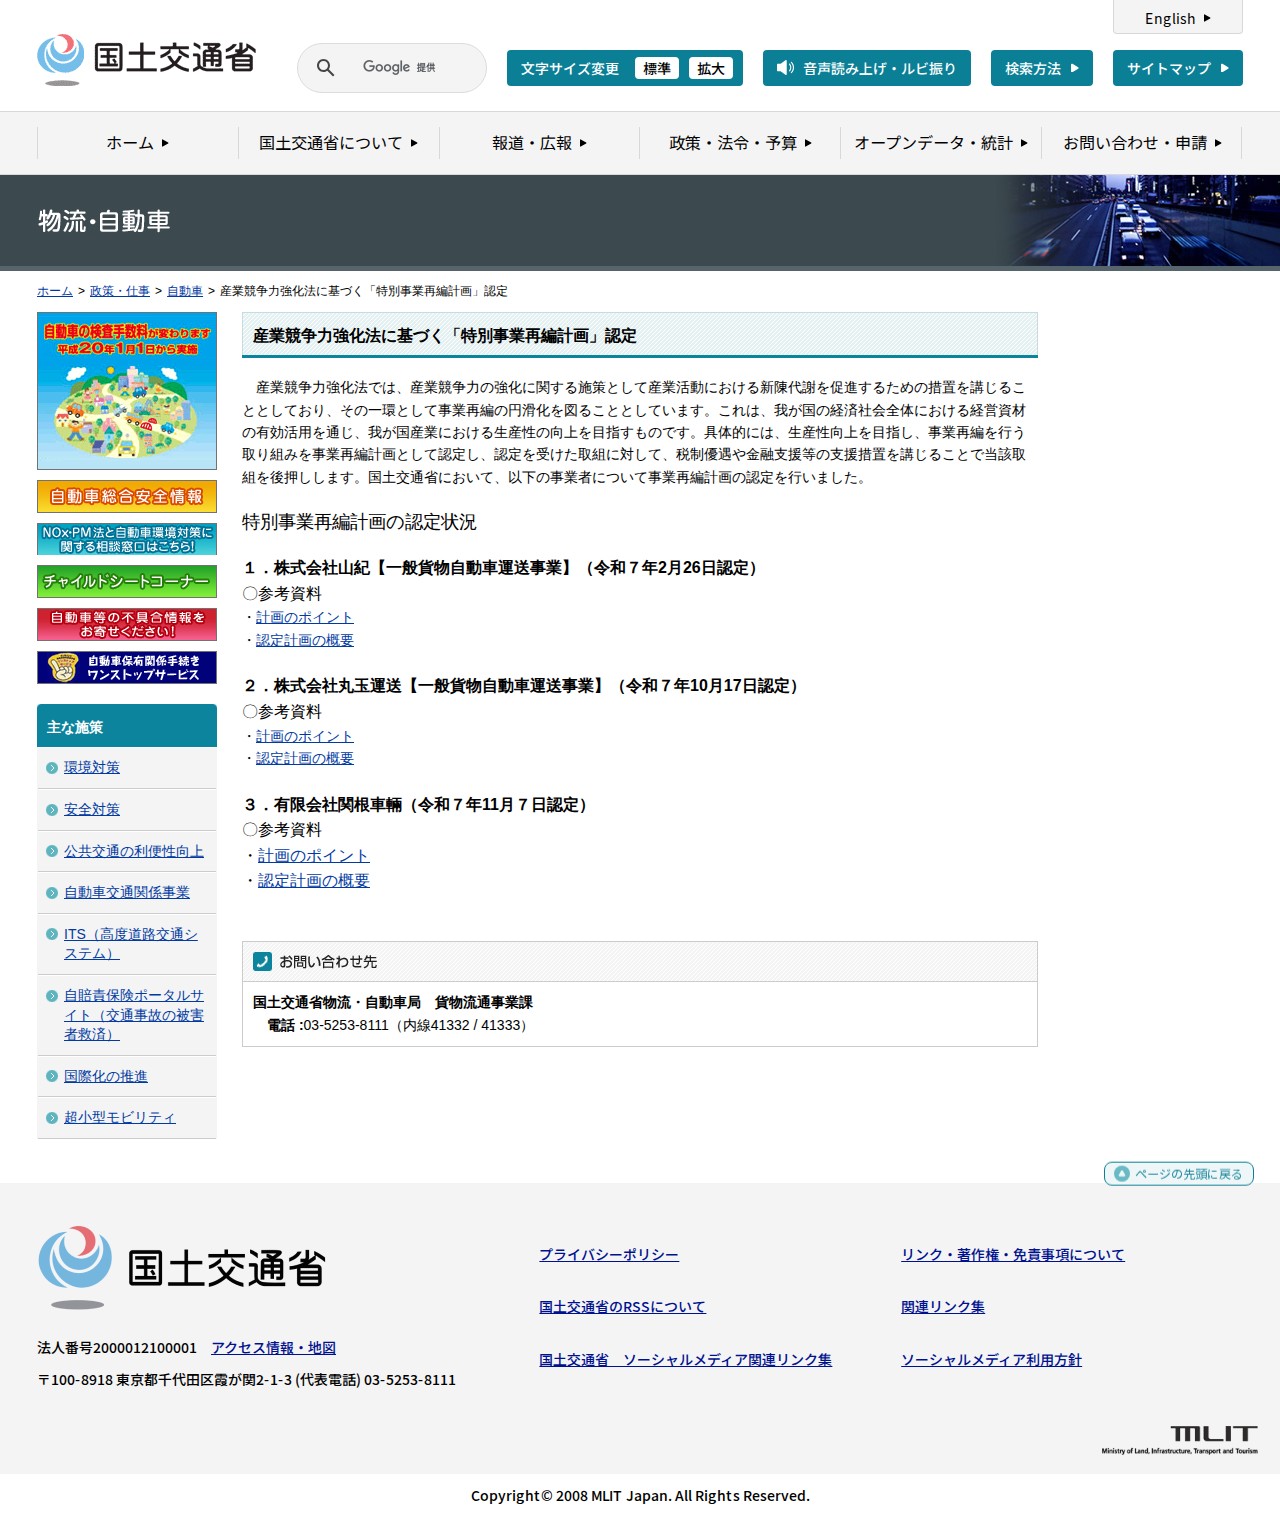Screen dimensions: 1280x1525
Task: Open the NOx・PM法 consultation banner
Action: click(x=127, y=539)
